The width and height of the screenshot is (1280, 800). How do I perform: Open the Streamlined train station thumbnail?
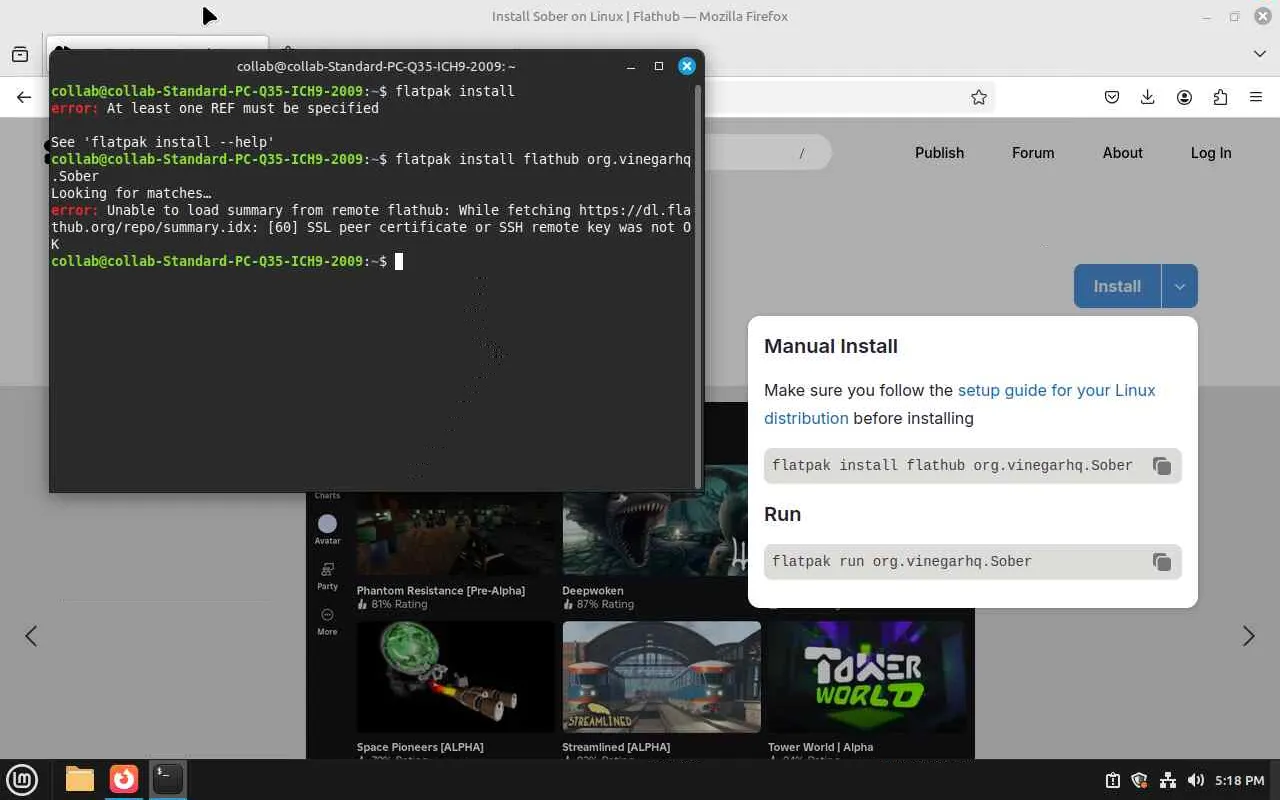(x=661, y=677)
